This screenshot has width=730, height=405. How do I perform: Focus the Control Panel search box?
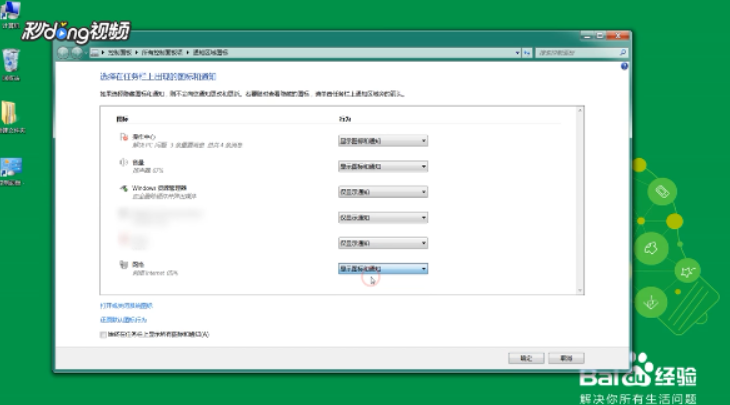click(577, 53)
